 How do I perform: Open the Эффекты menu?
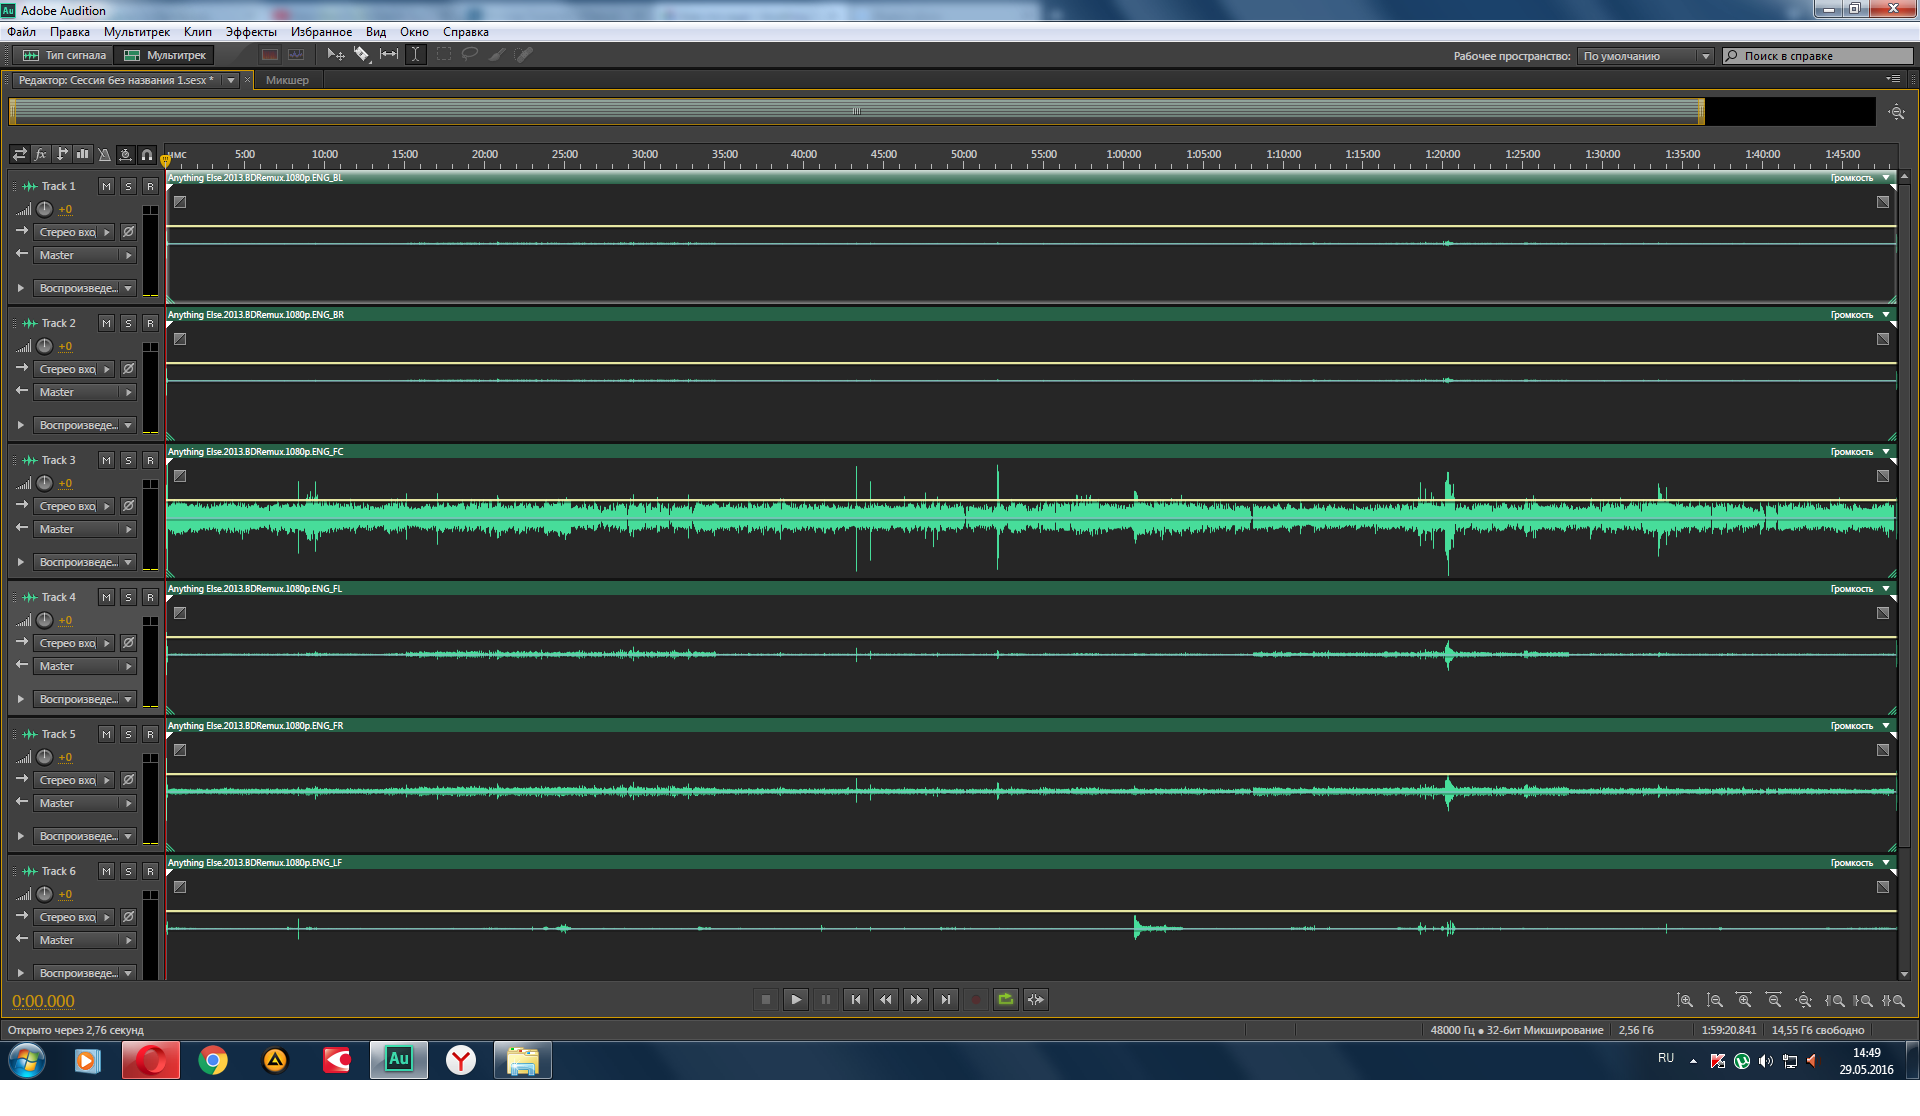click(x=250, y=32)
